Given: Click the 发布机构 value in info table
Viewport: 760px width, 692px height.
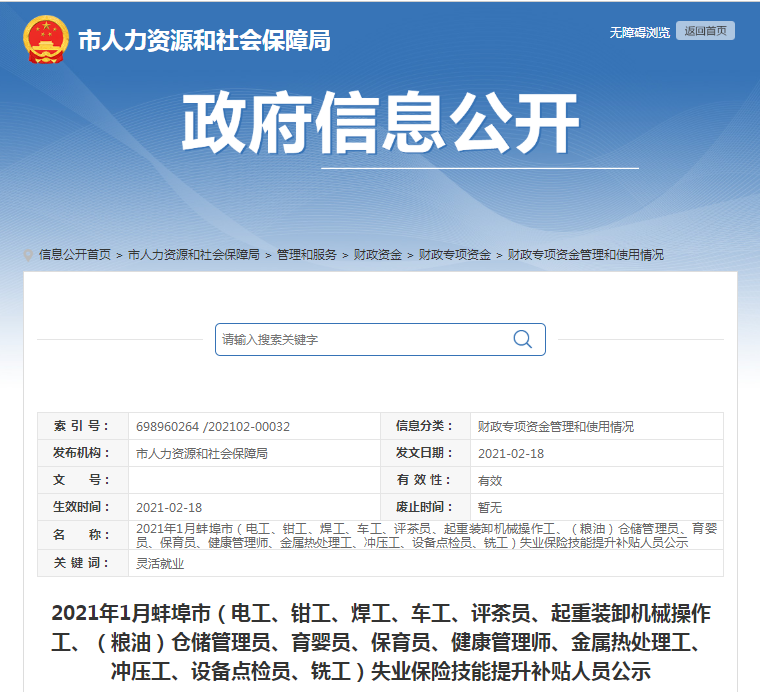Looking at the screenshot, I should 201,453.
